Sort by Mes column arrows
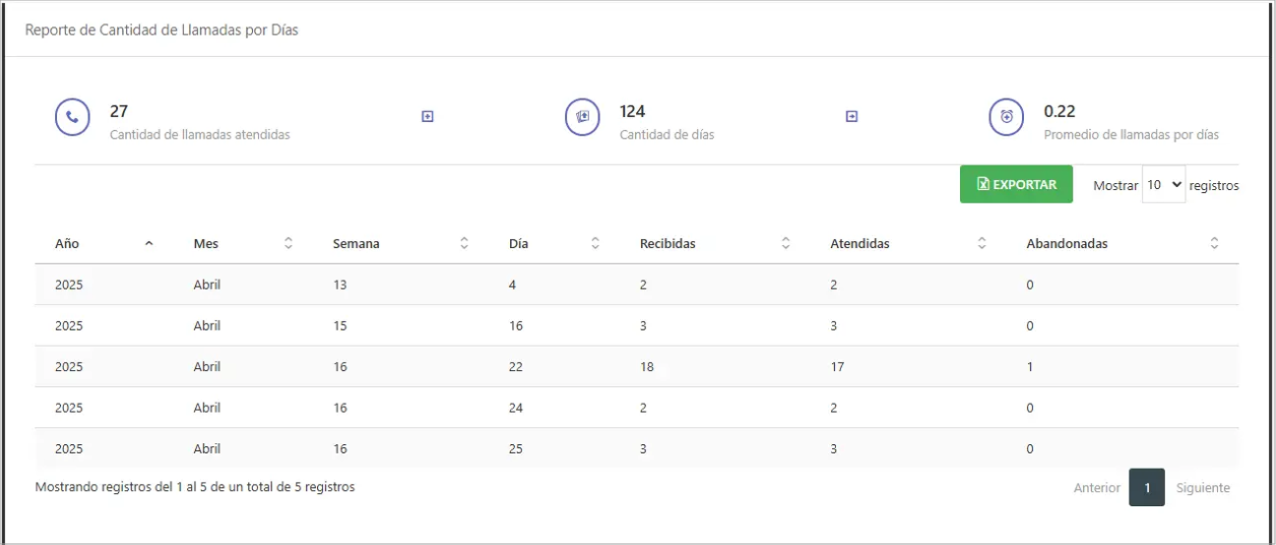The width and height of the screenshot is (1276, 545). [288, 244]
